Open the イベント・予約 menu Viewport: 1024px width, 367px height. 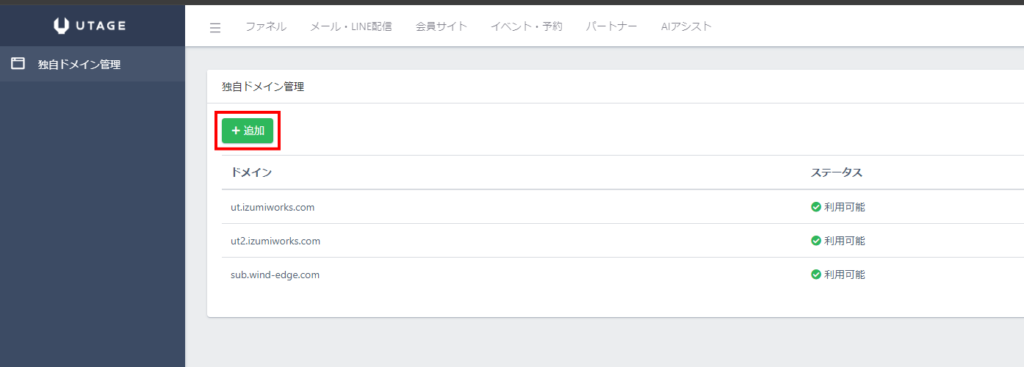click(x=526, y=27)
